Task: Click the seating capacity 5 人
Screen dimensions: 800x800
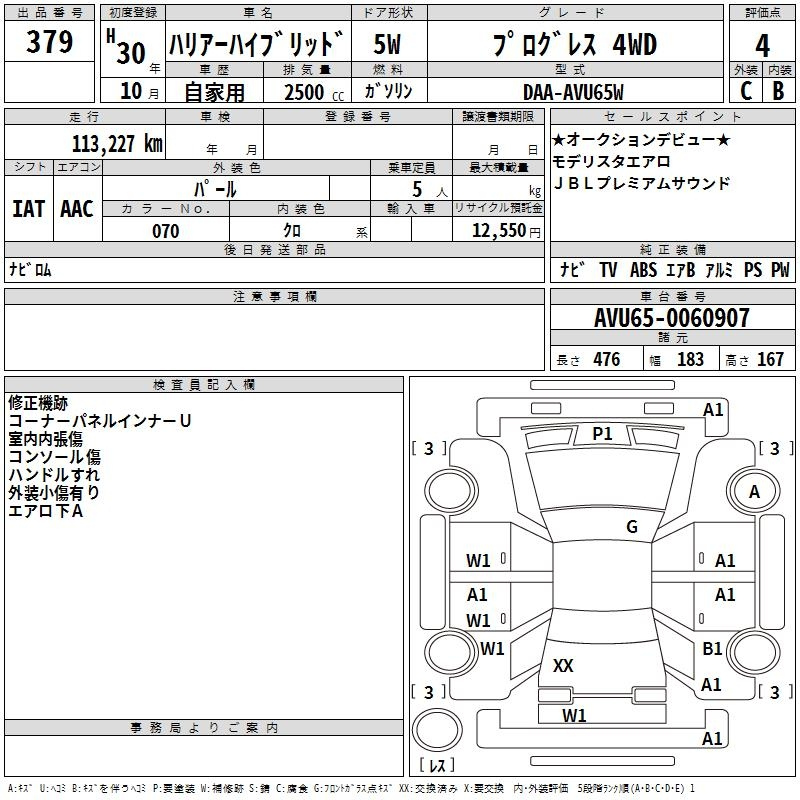Action: coord(430,190)
